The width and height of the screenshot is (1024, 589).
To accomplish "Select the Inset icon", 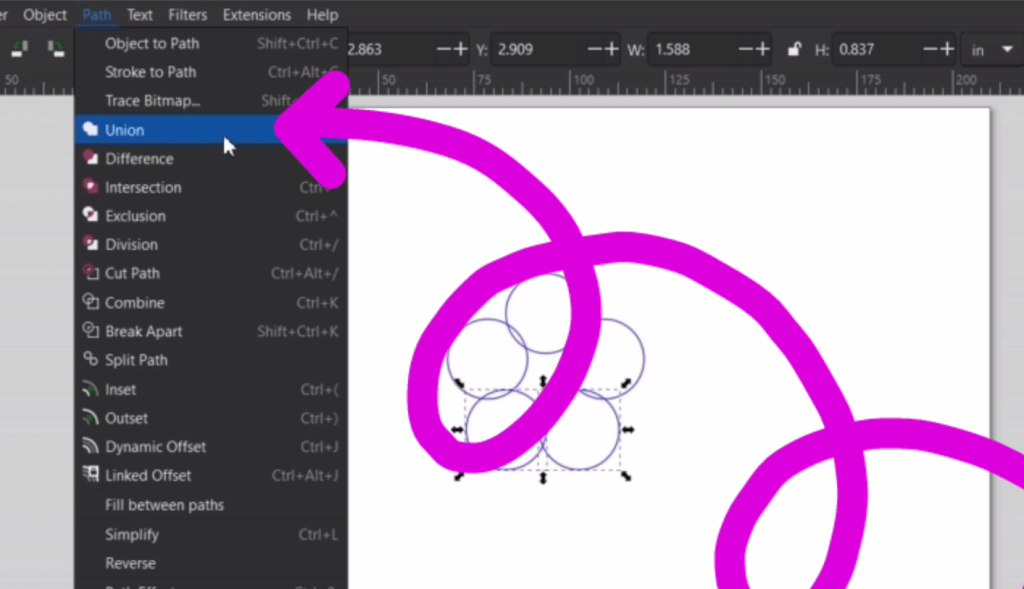I will coord(90,389).
